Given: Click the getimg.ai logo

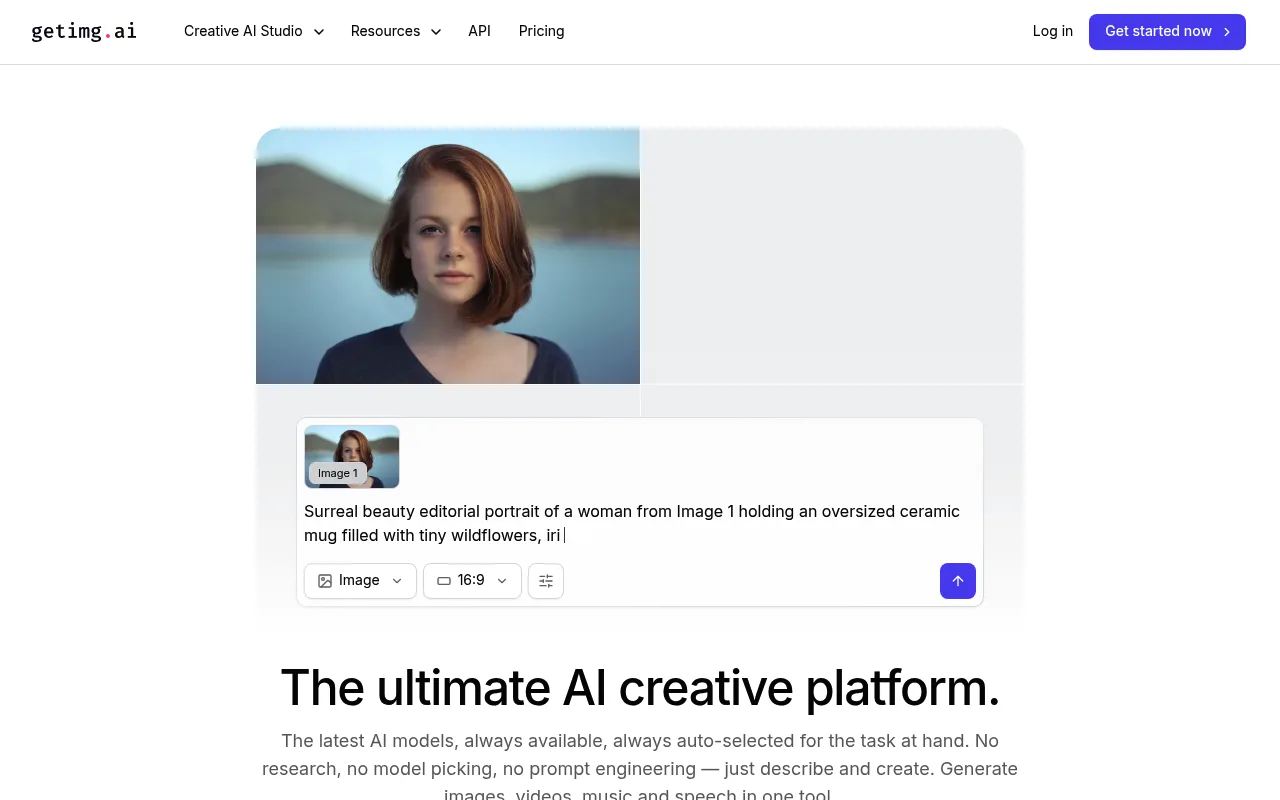Looking at the screenshot, I should coord(84,31).
